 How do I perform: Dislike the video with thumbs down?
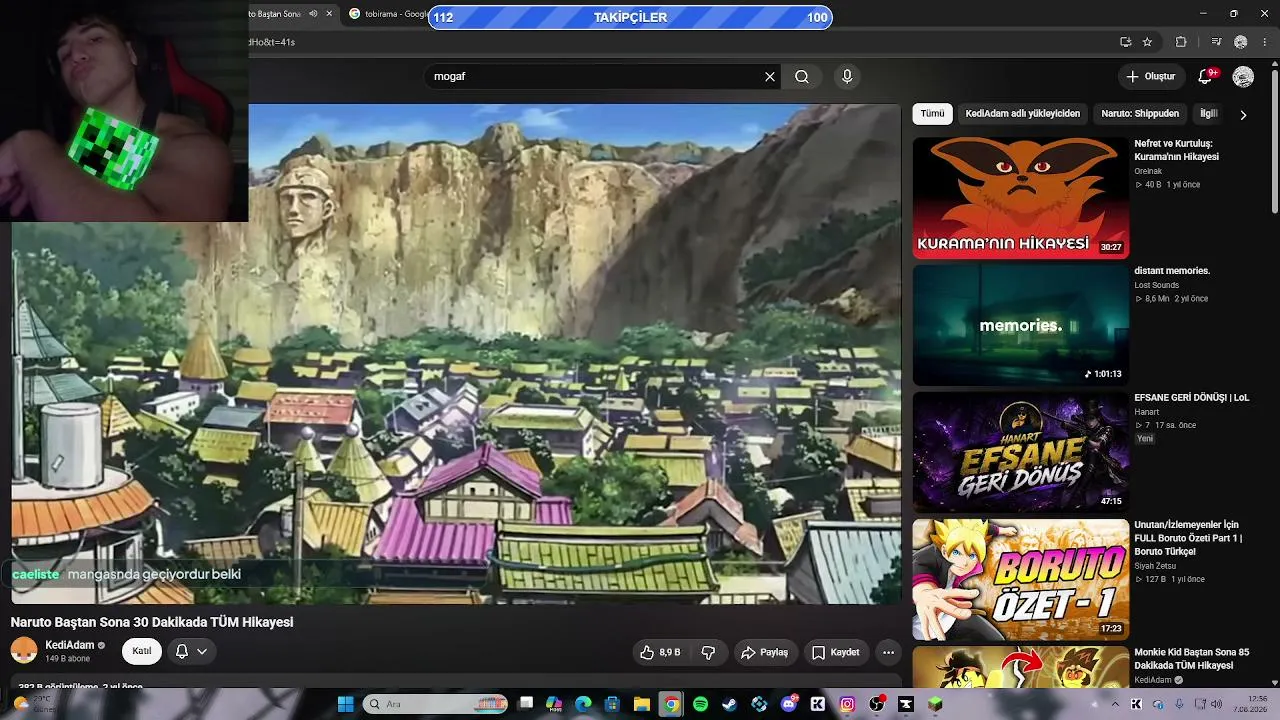click(x=708, y=652)
